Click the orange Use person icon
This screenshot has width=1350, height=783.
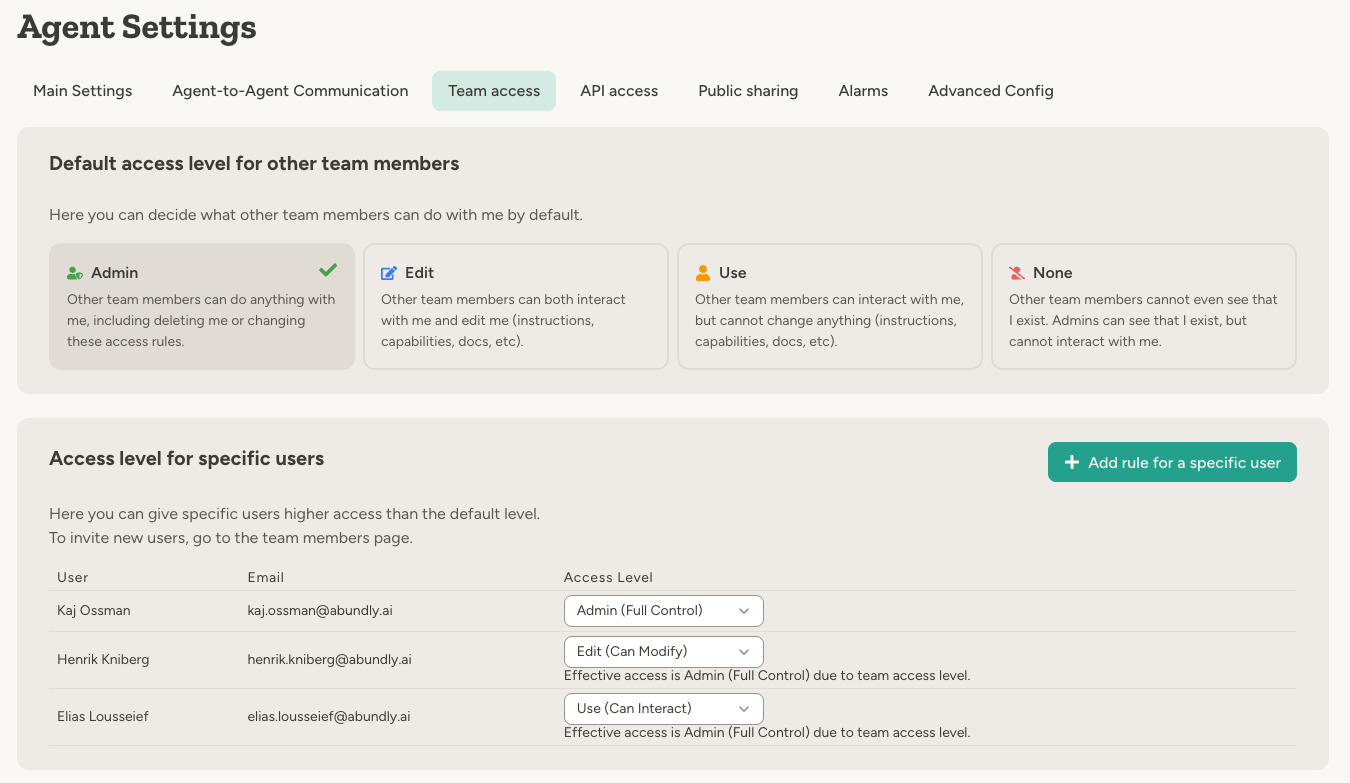pyautogui.click(x=701, y=271)
